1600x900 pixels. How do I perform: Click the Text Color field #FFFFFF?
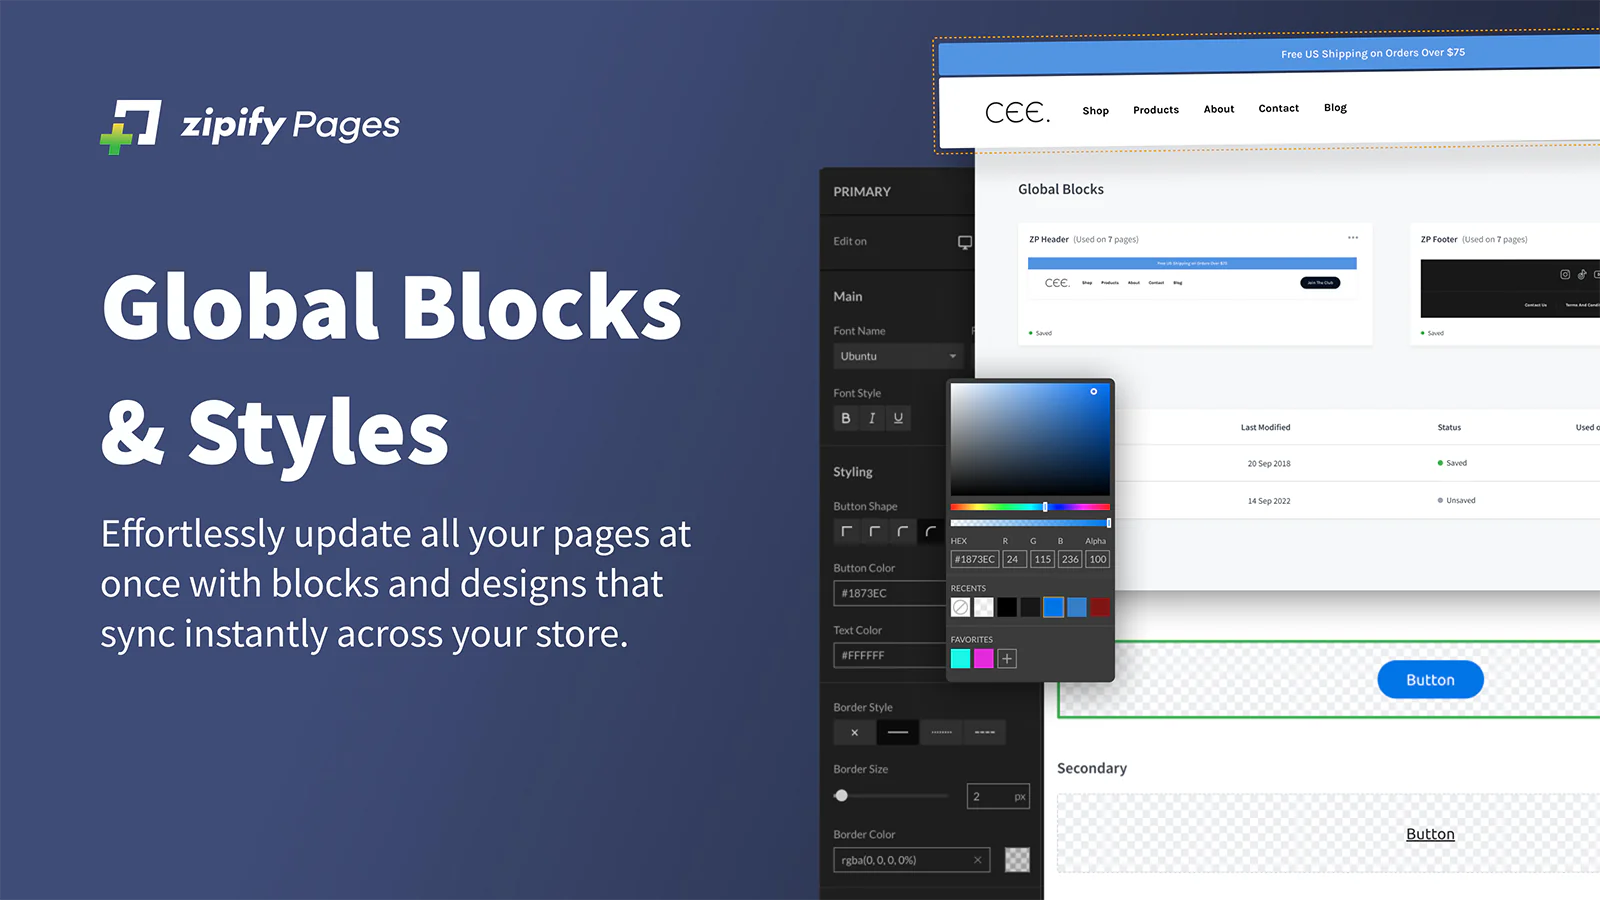point(890,655)
